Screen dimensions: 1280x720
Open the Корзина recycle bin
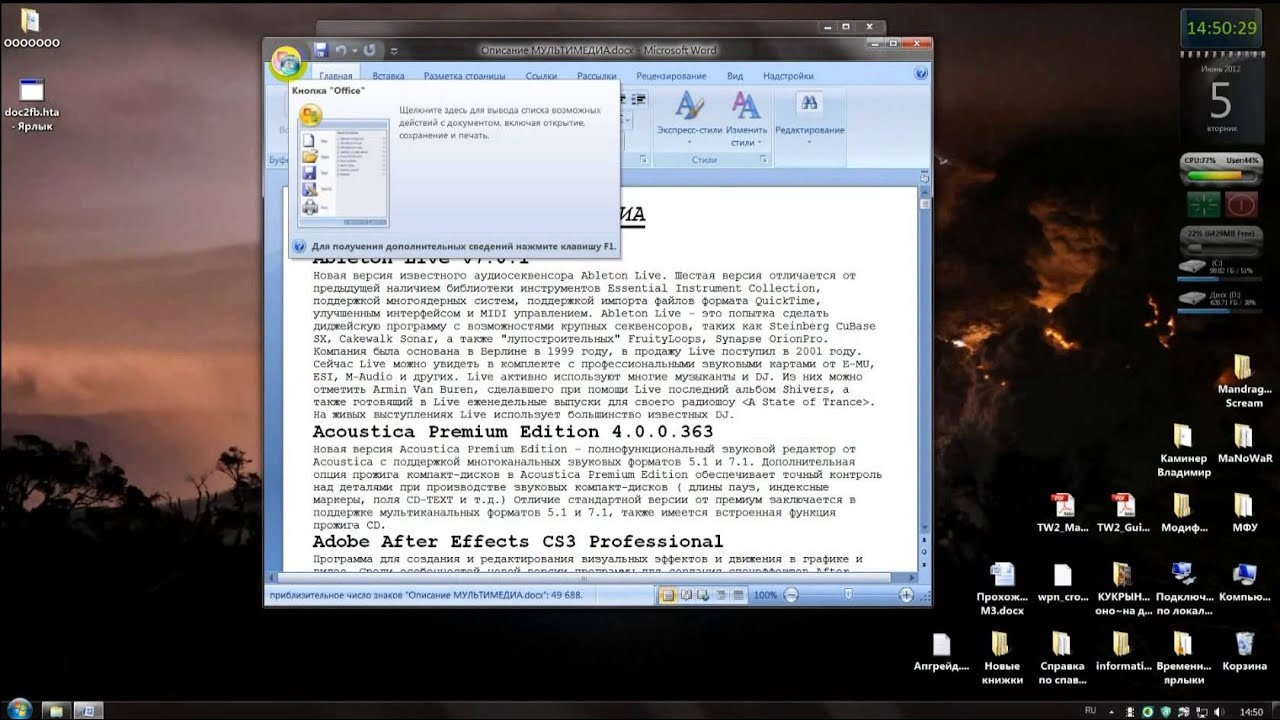point(1244,652)
